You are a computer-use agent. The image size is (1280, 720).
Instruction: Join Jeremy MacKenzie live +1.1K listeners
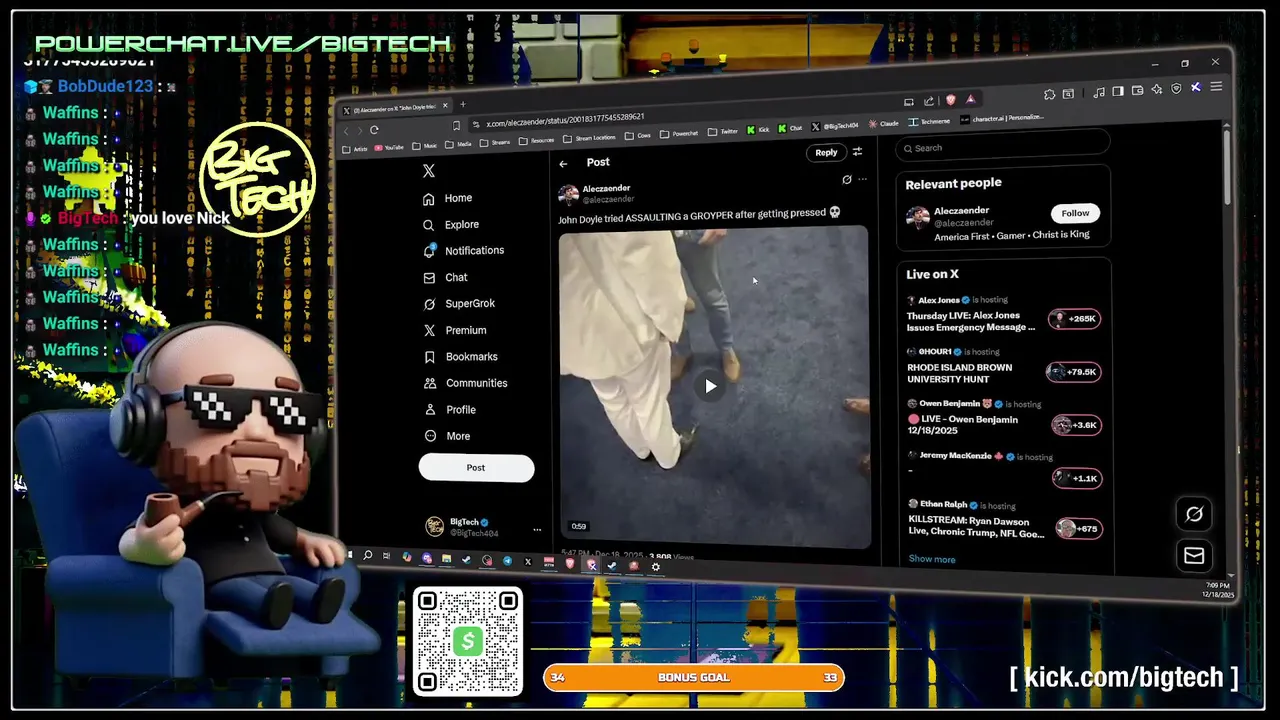[x=1077, y=478]
